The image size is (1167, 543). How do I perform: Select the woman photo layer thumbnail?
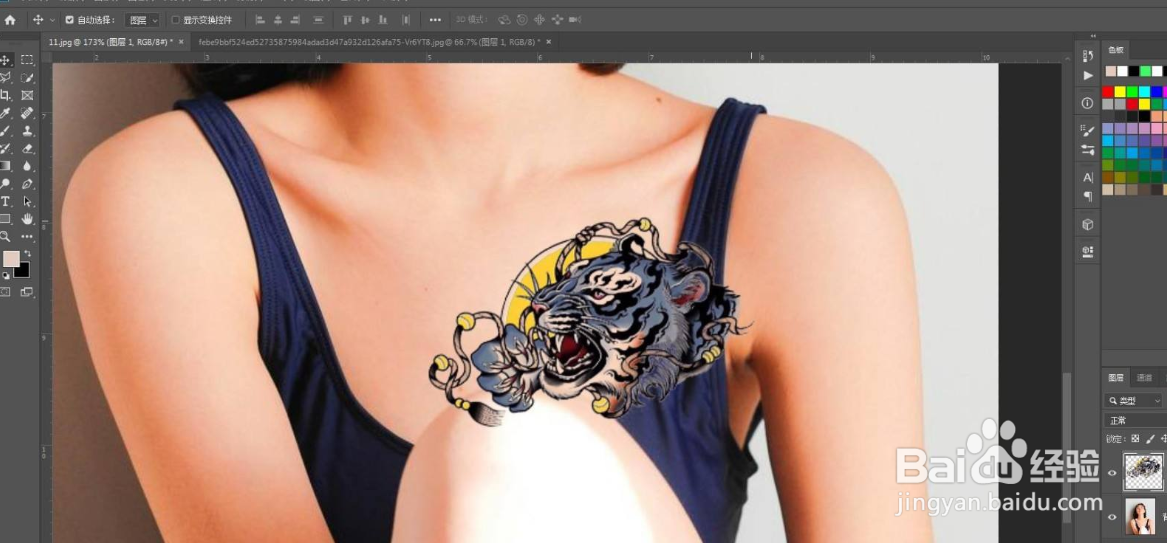coord(1139,516)
